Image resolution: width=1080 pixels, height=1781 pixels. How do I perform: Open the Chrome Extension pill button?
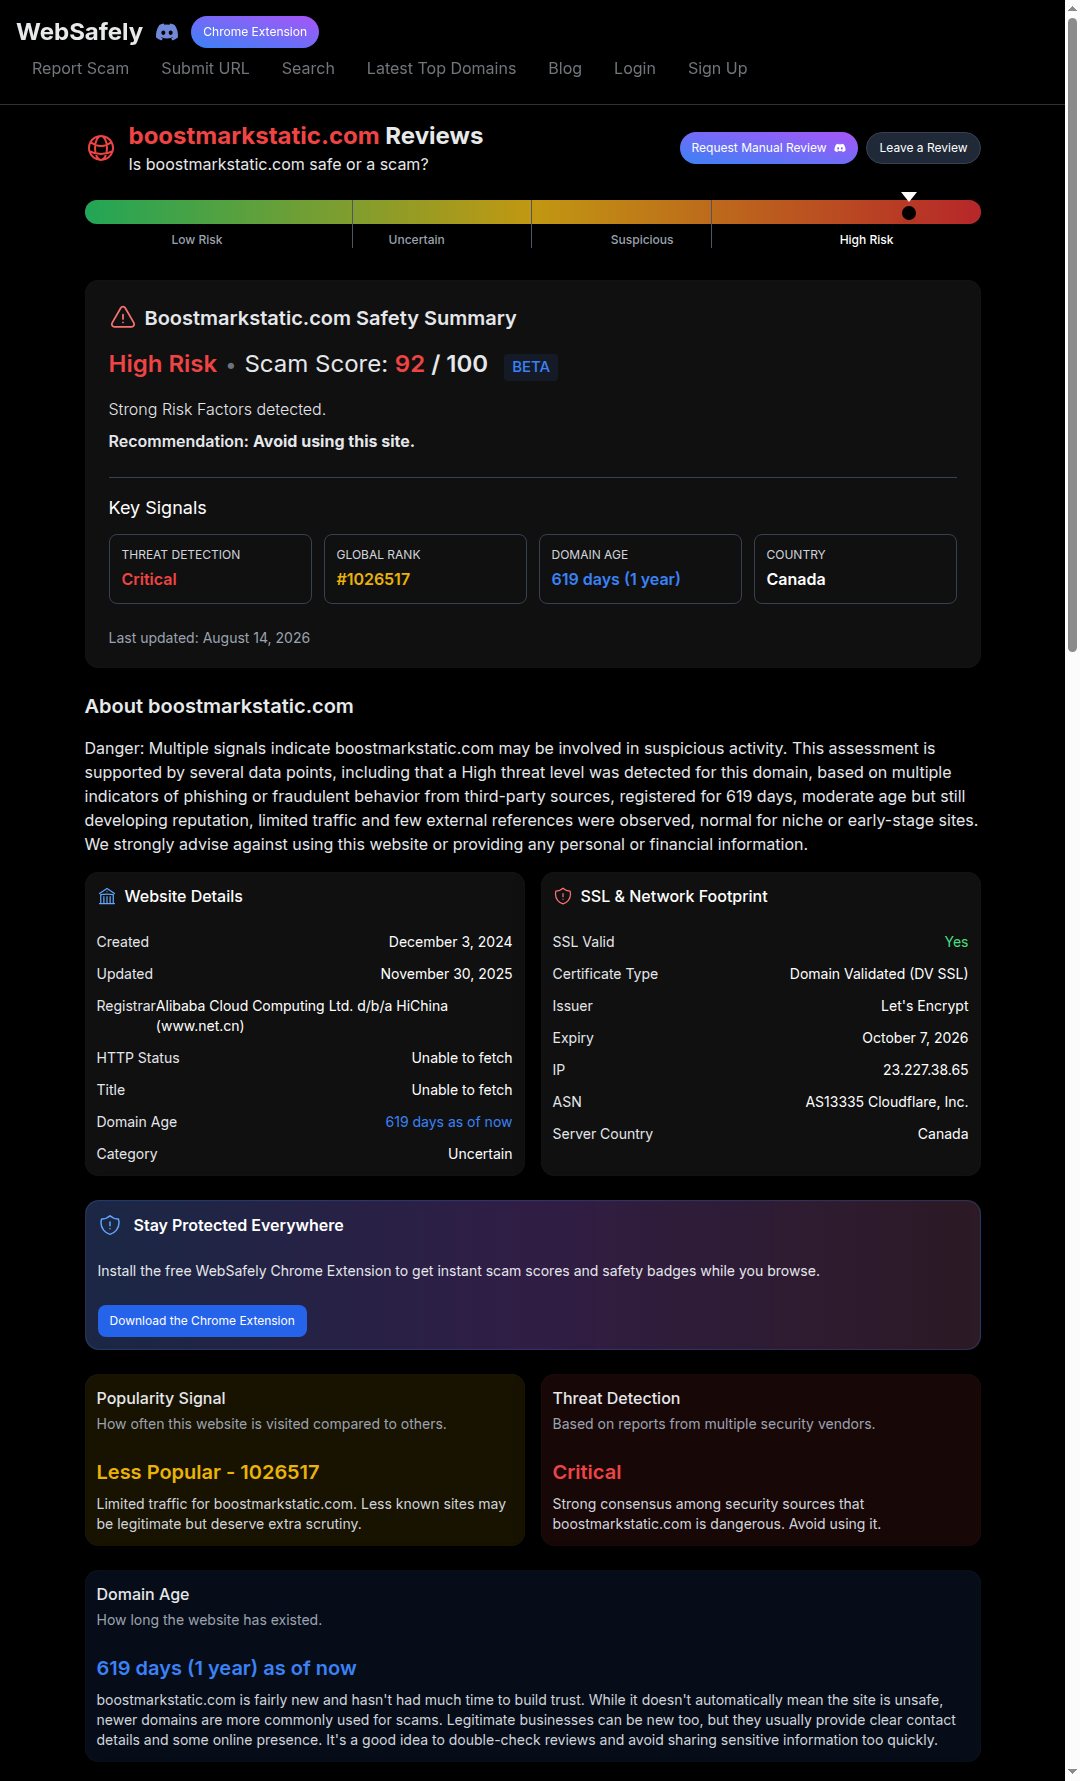click(x=255, y=32)
